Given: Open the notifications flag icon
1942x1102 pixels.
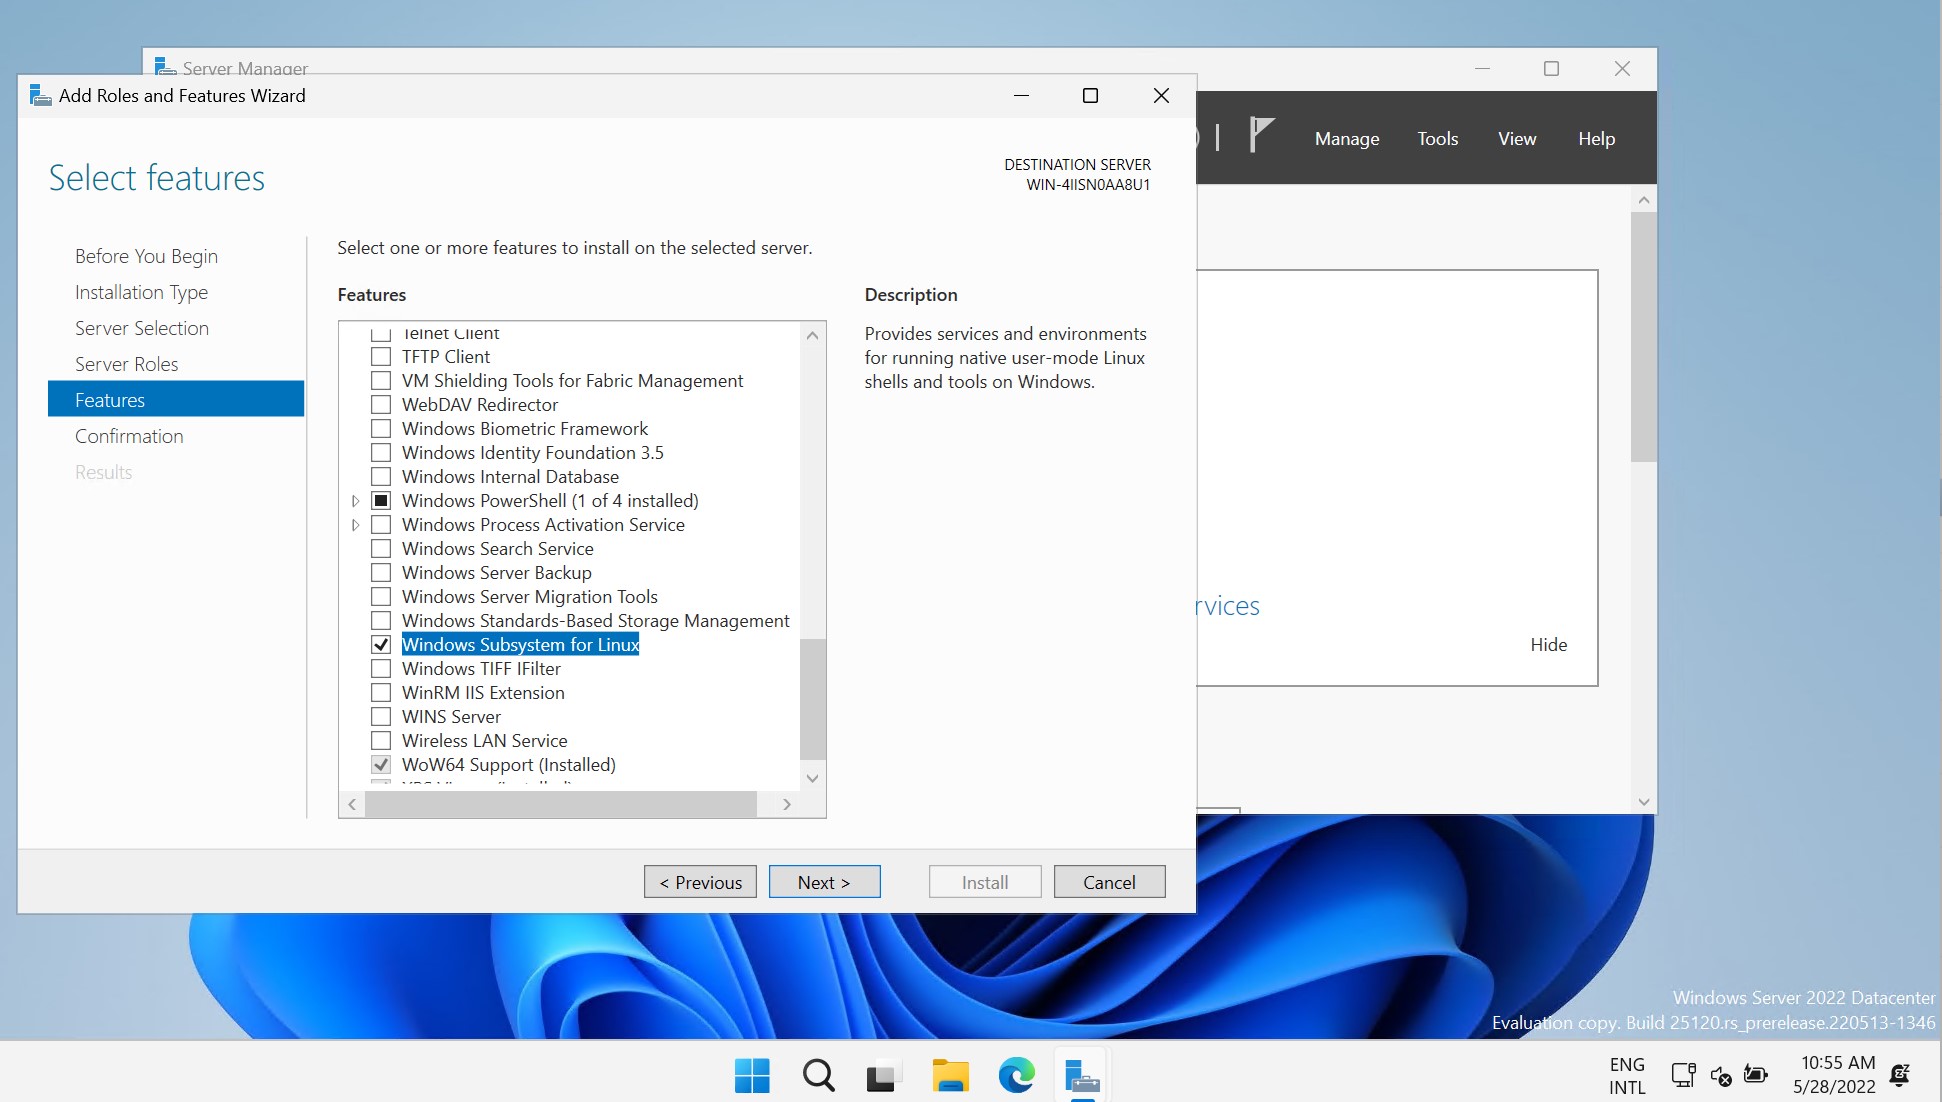Looking at the screenshot, I should [x=1261, y=135].
